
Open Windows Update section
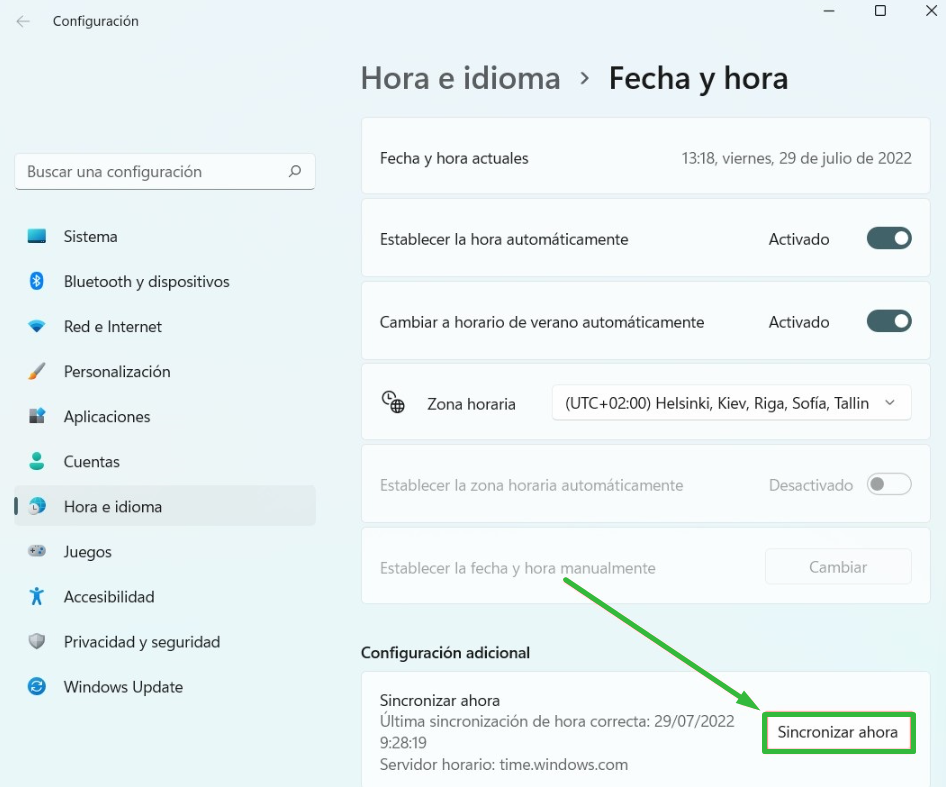coord(165,686)
